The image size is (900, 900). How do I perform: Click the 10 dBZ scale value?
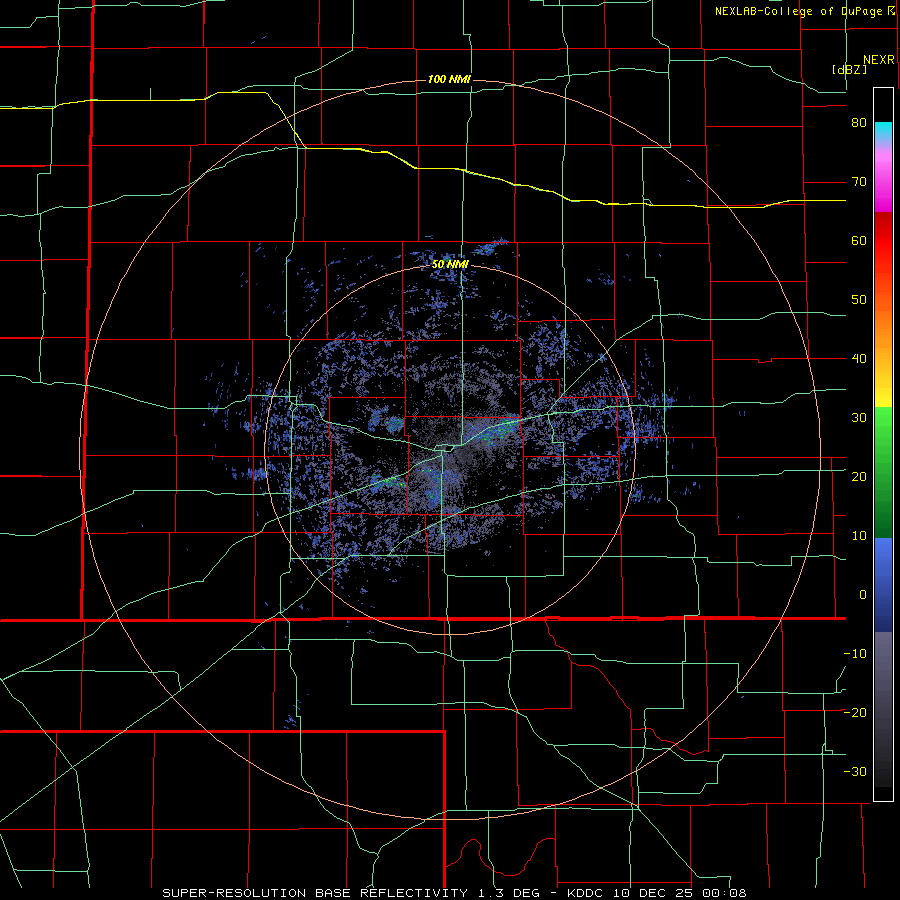pos(859,536)
